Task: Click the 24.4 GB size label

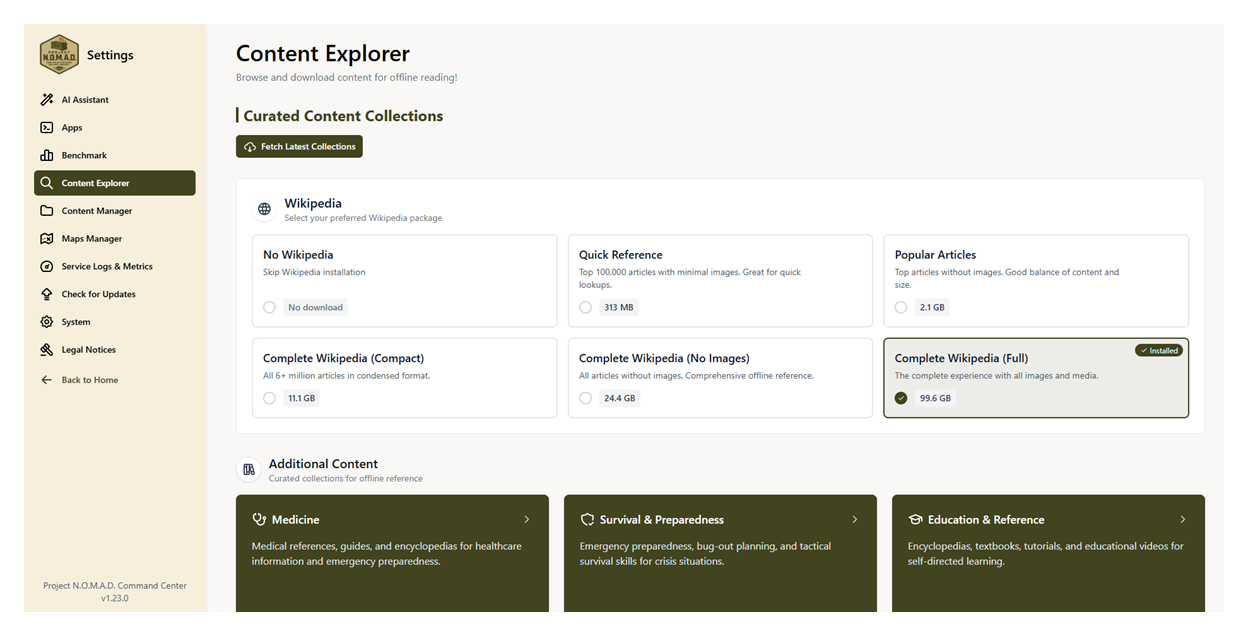Action: tap(619, 398)
